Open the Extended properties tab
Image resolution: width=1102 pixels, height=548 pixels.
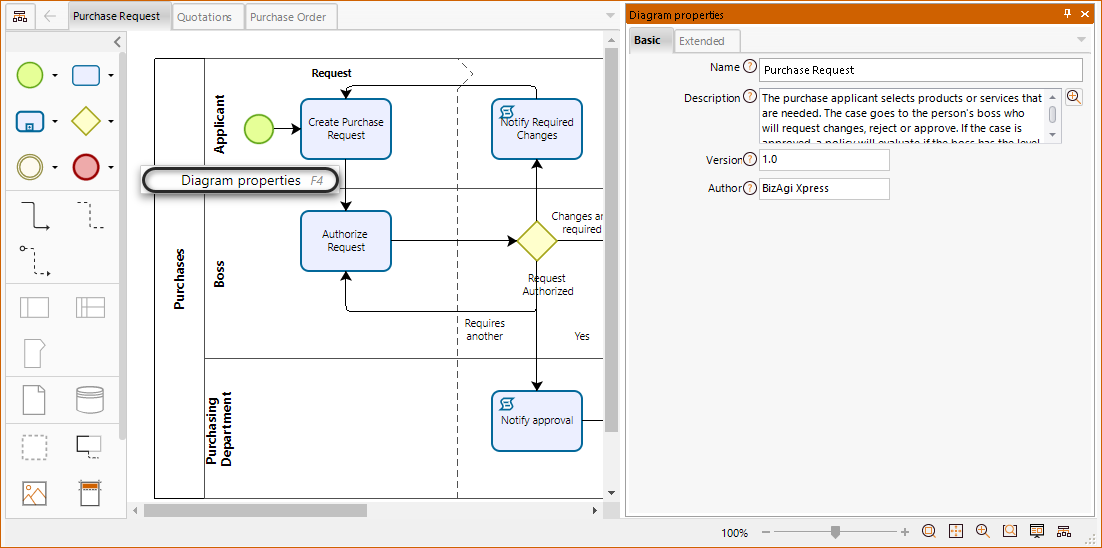pyautogui.click(x=702, y=41)
